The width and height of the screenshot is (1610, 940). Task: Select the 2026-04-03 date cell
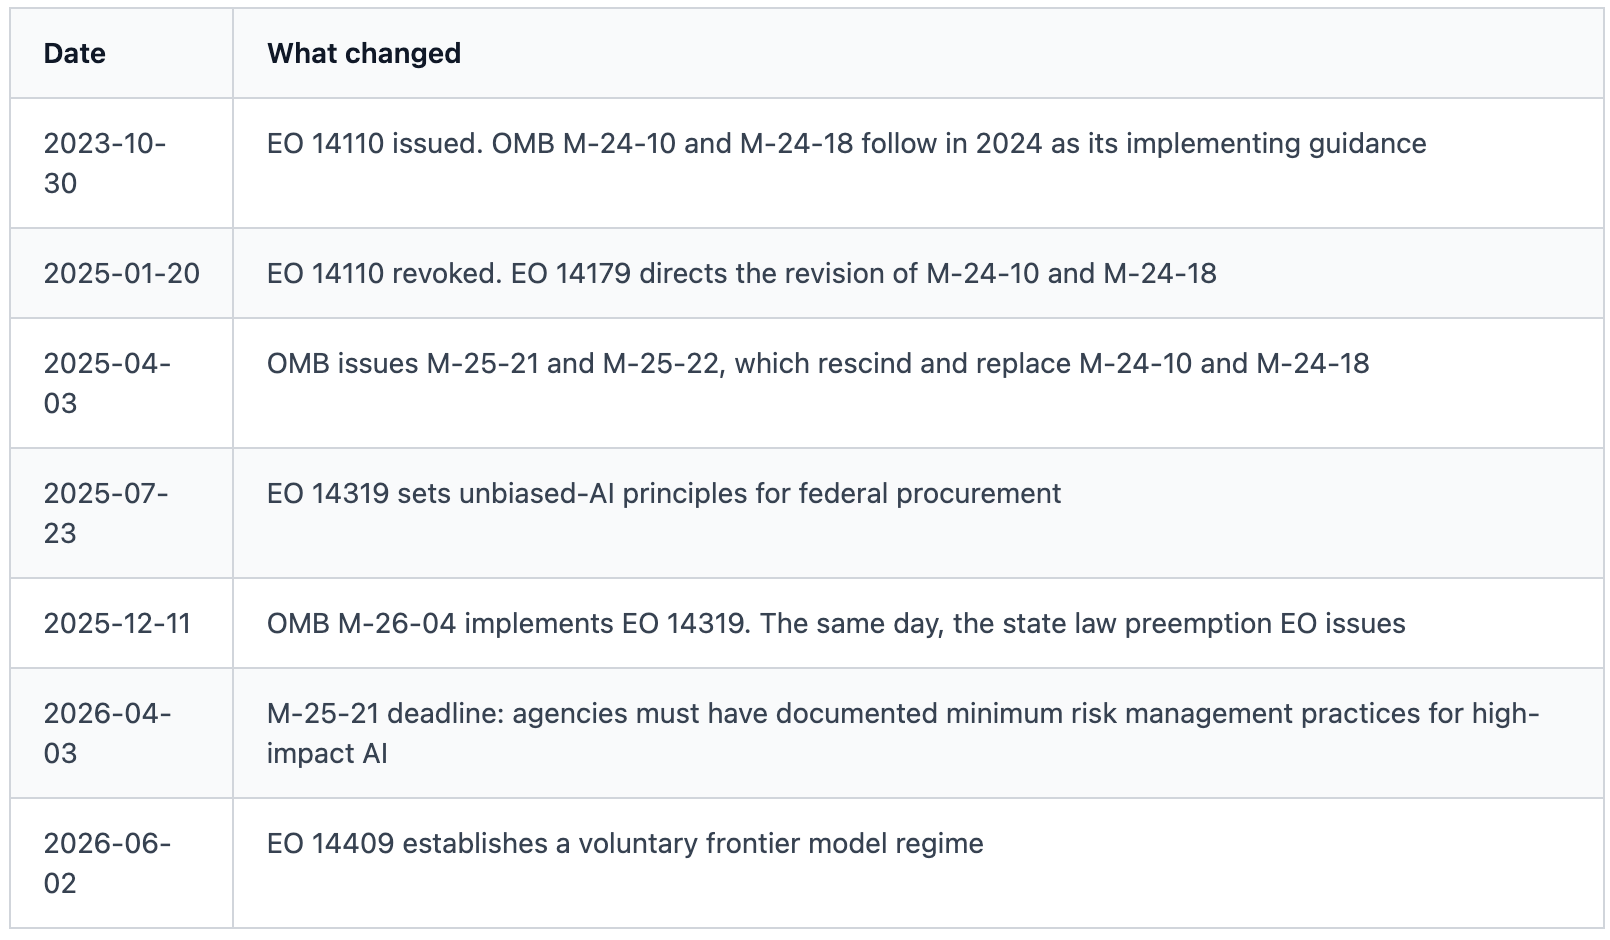click(x=121, y=733)
